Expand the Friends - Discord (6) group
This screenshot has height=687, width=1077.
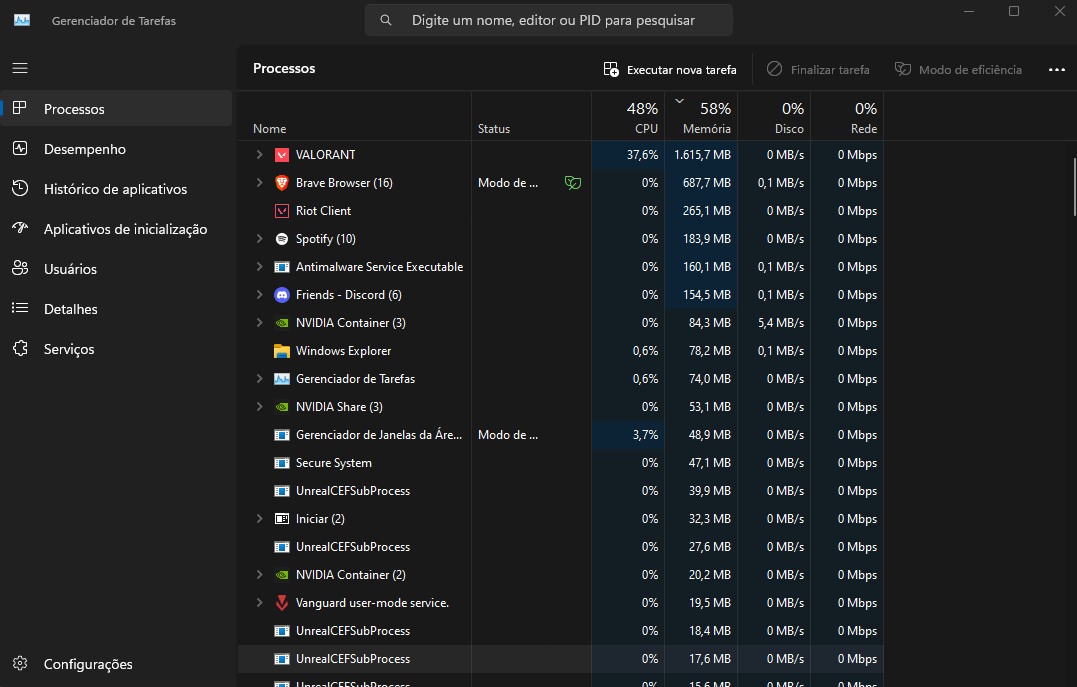pos(260,295)
